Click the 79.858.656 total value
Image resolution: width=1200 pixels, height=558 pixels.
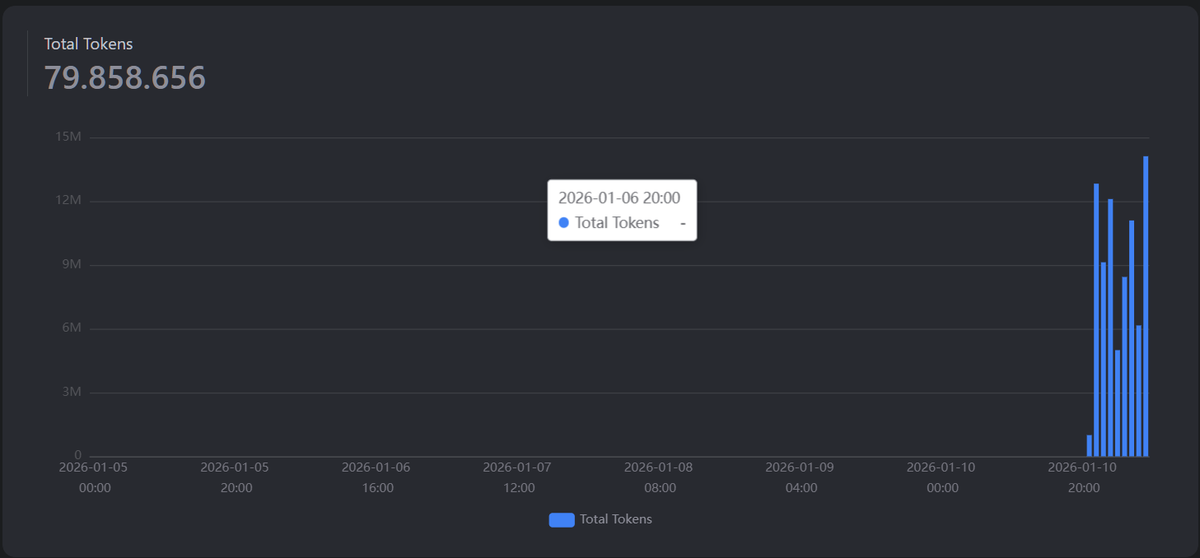point(125,77)
